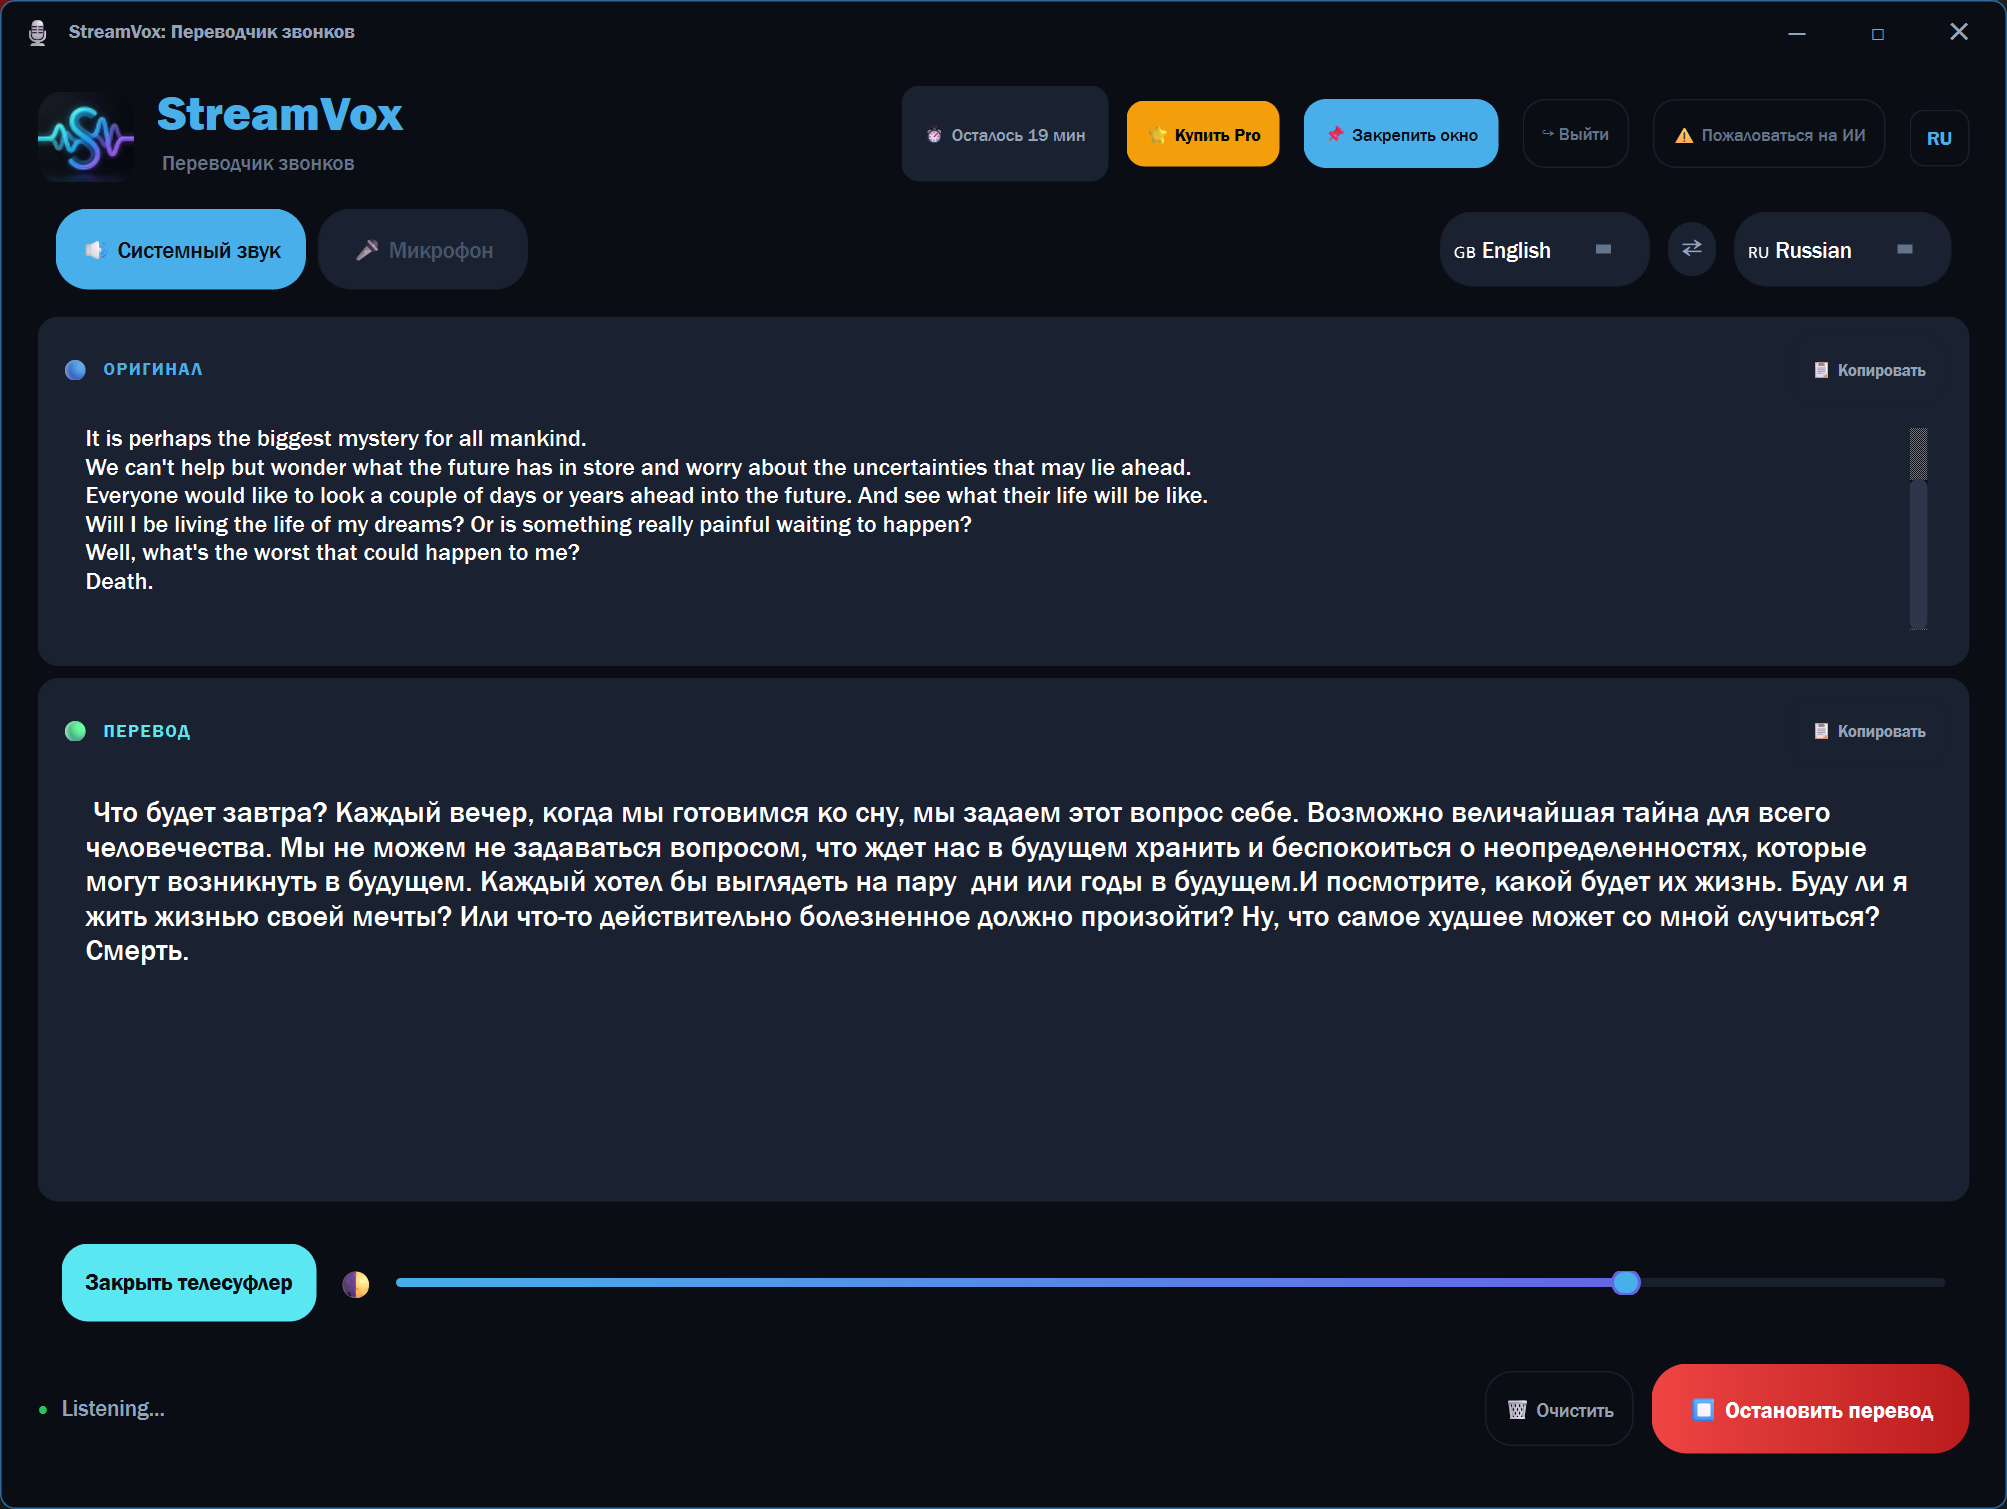Click the theme toggle circle icon near slider
Image resolution: width=2007 pixels, height=1509 pixels.
point(355,1283)
